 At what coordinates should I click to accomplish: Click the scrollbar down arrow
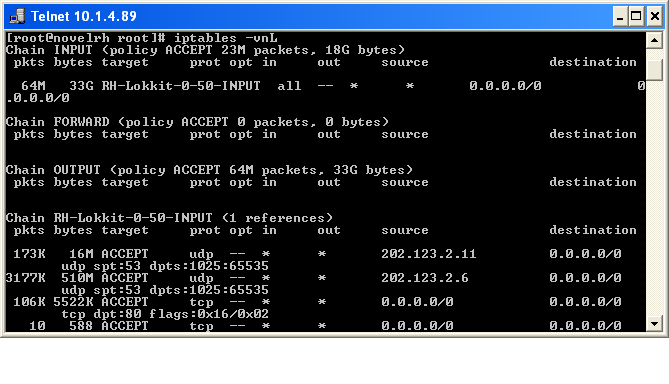654,323
